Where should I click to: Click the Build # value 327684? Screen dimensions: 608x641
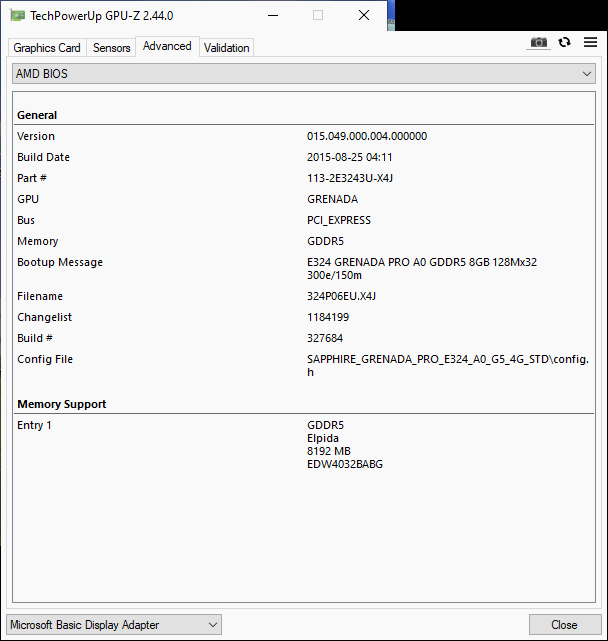click(x=325, y=338)
